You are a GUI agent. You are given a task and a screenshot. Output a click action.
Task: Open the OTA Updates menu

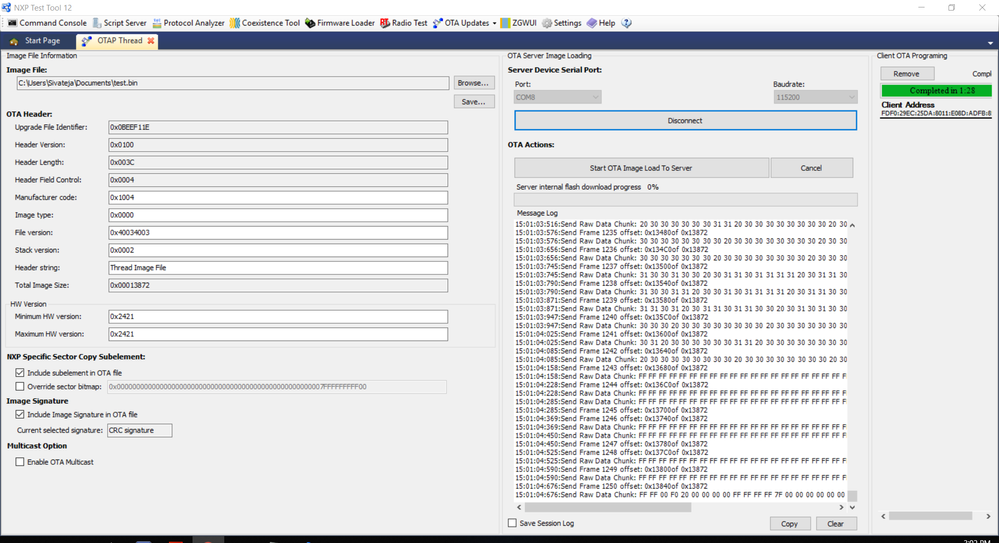click(461, 23)
